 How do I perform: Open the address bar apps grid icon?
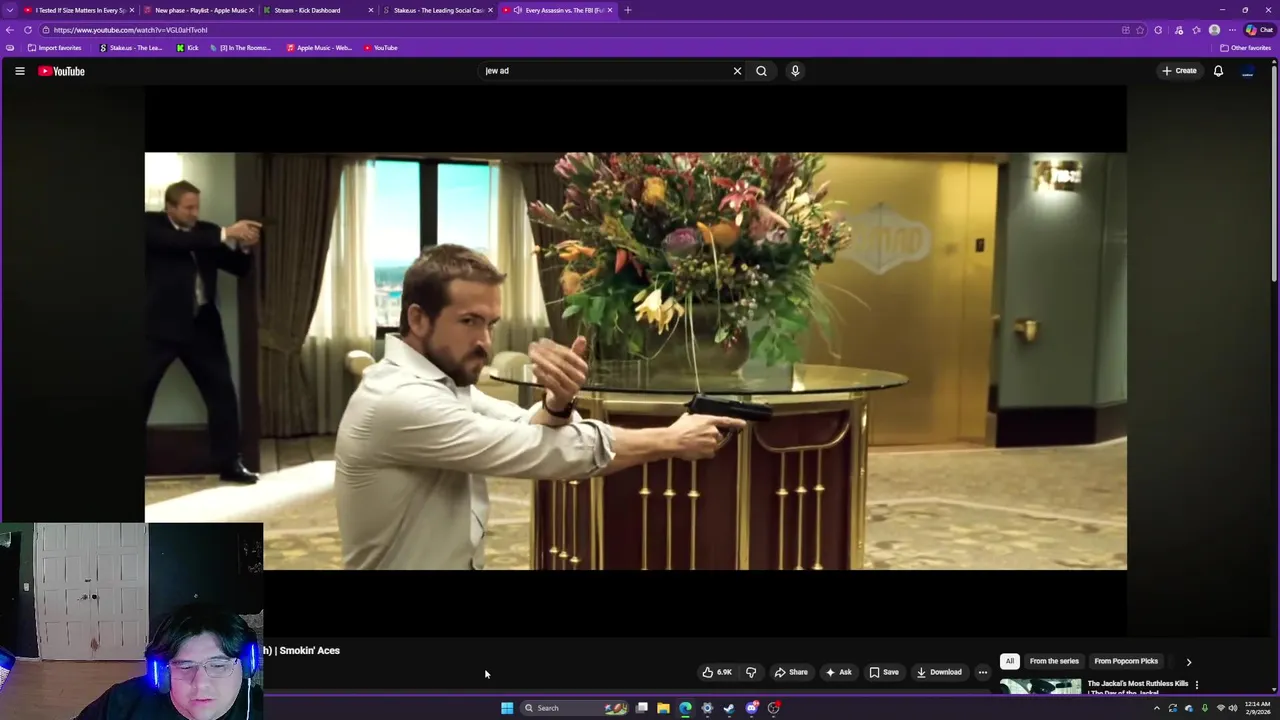pos(1125,30)
